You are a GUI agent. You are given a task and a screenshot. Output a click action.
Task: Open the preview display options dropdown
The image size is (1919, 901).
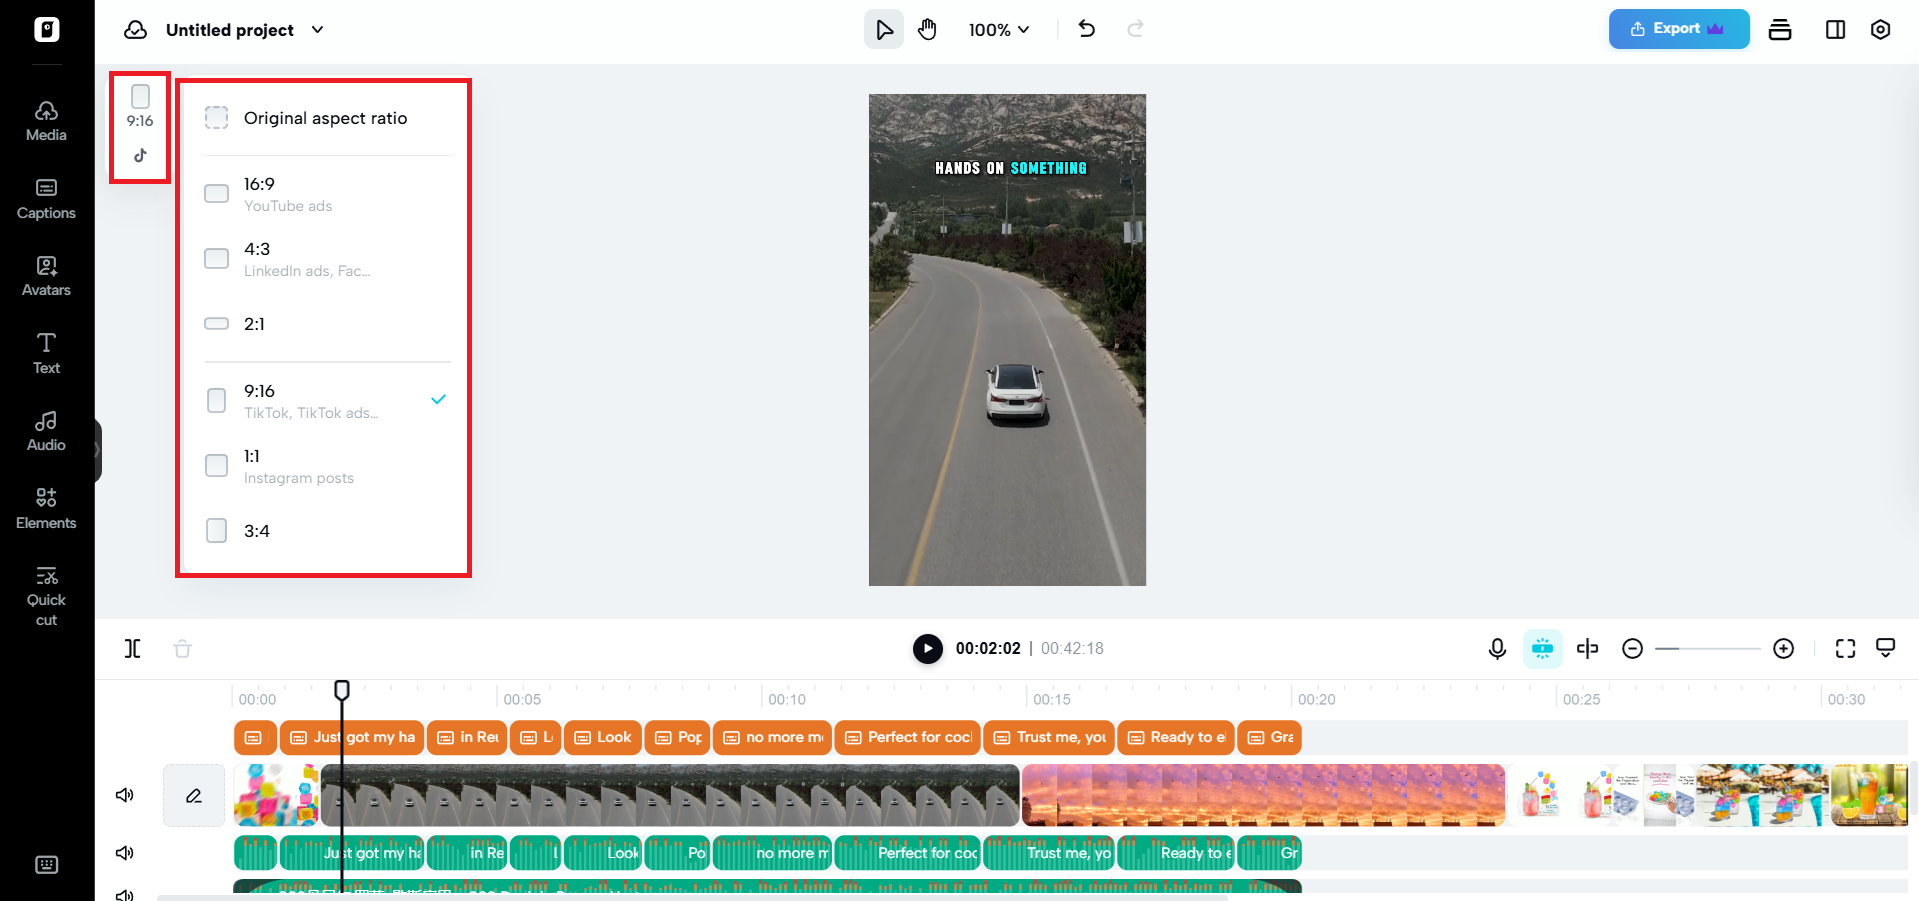point(1886,648)
